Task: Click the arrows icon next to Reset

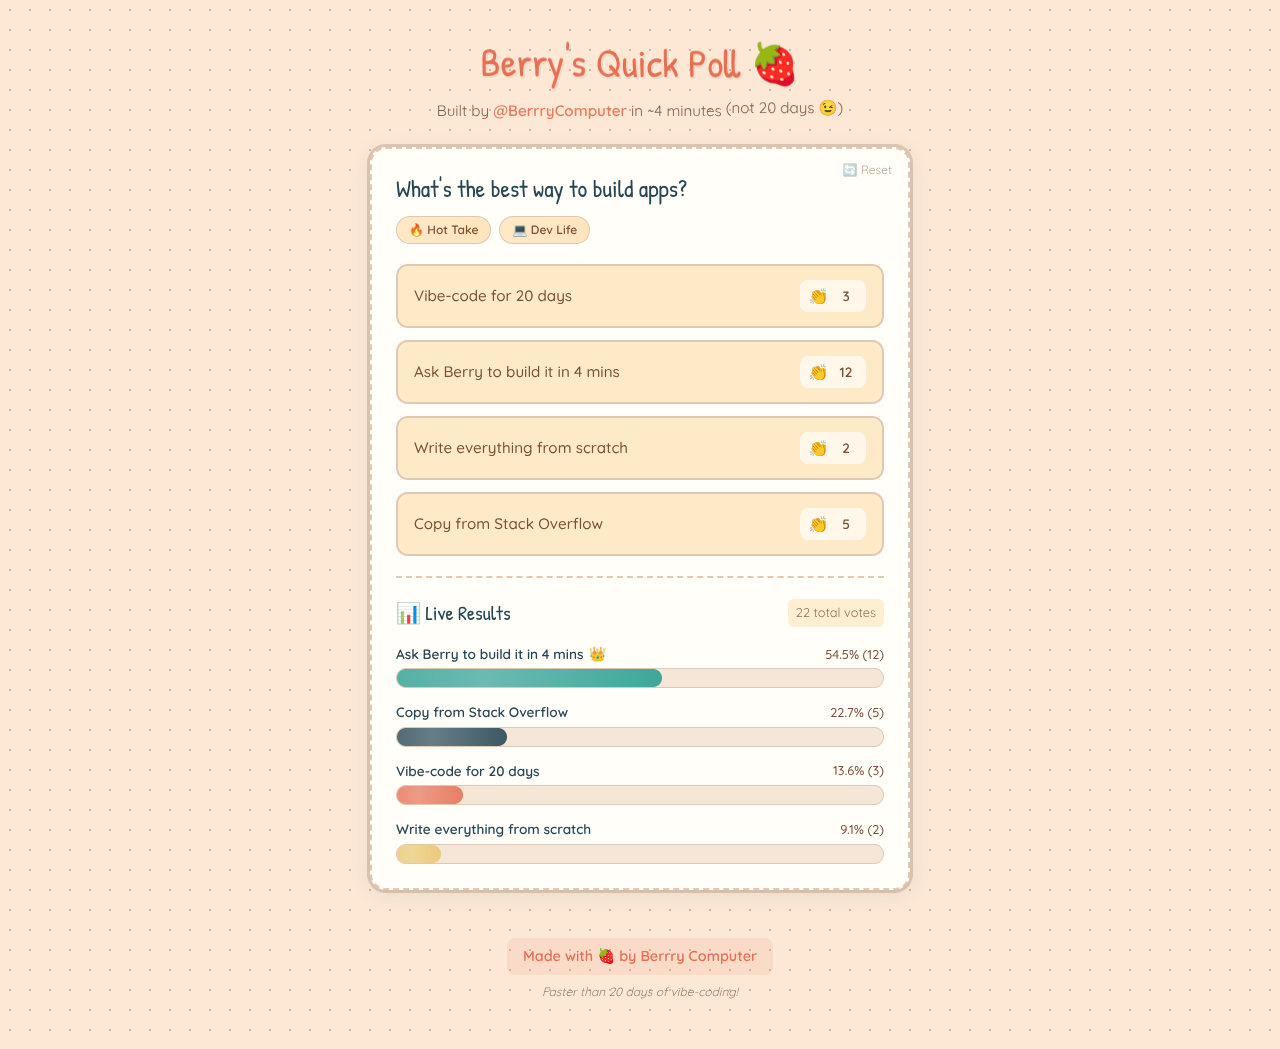Action: pos(848,170)
